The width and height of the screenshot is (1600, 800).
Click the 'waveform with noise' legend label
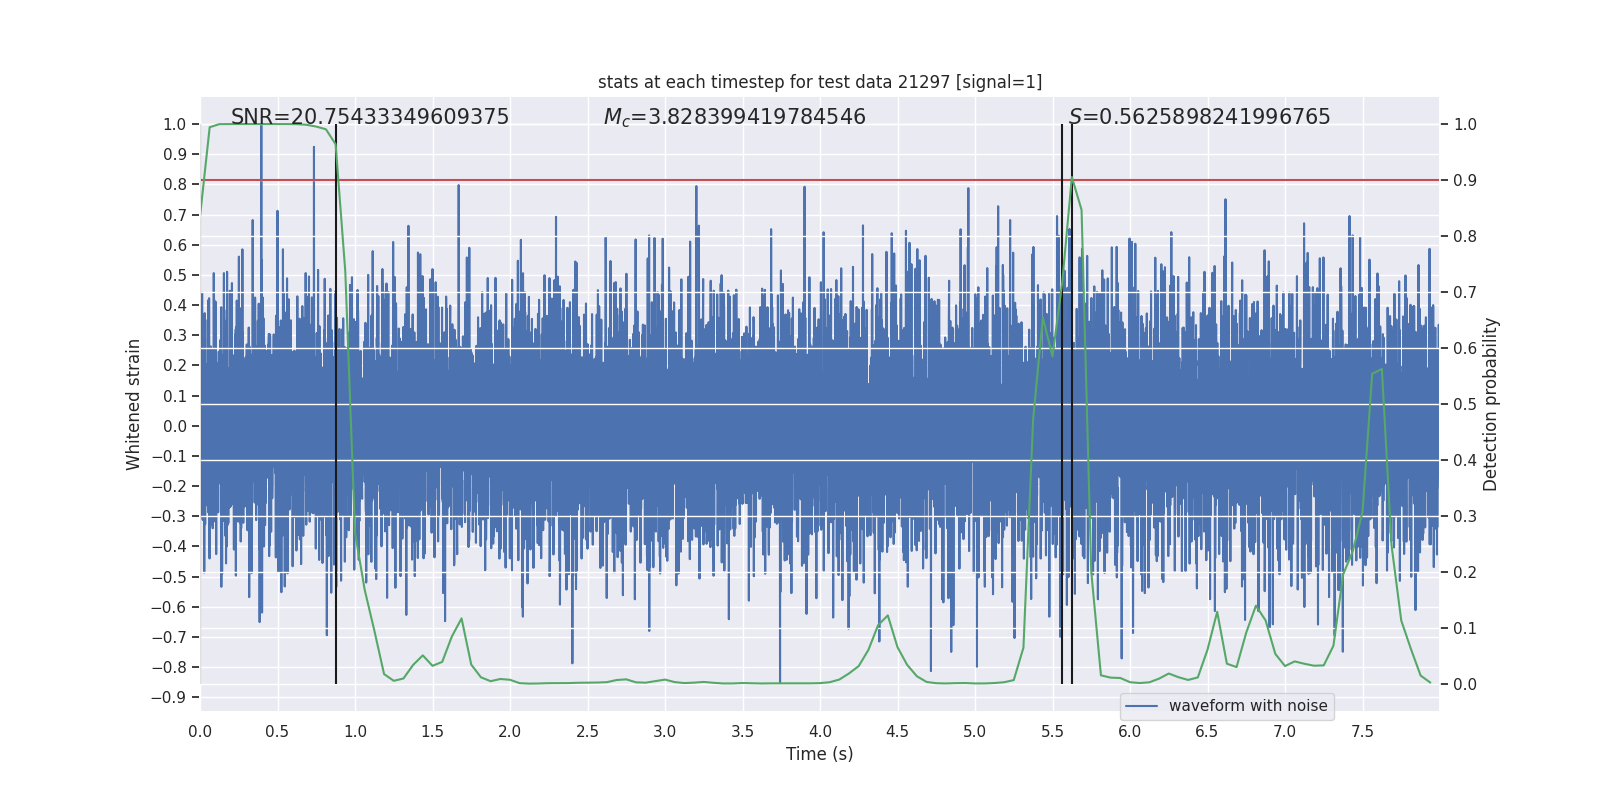click(1247, 706)
